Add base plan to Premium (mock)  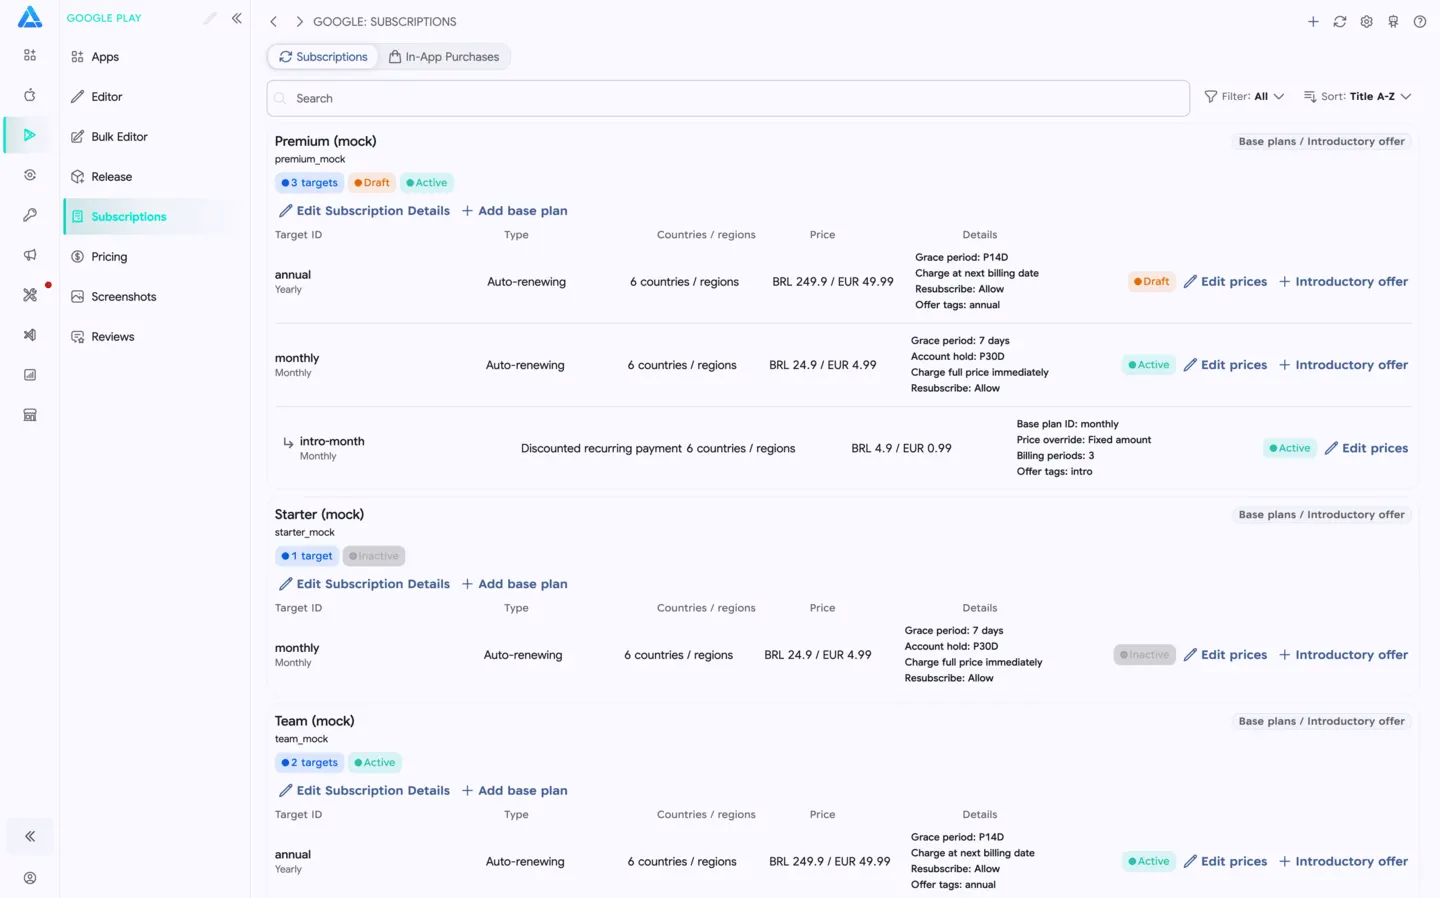514,211
